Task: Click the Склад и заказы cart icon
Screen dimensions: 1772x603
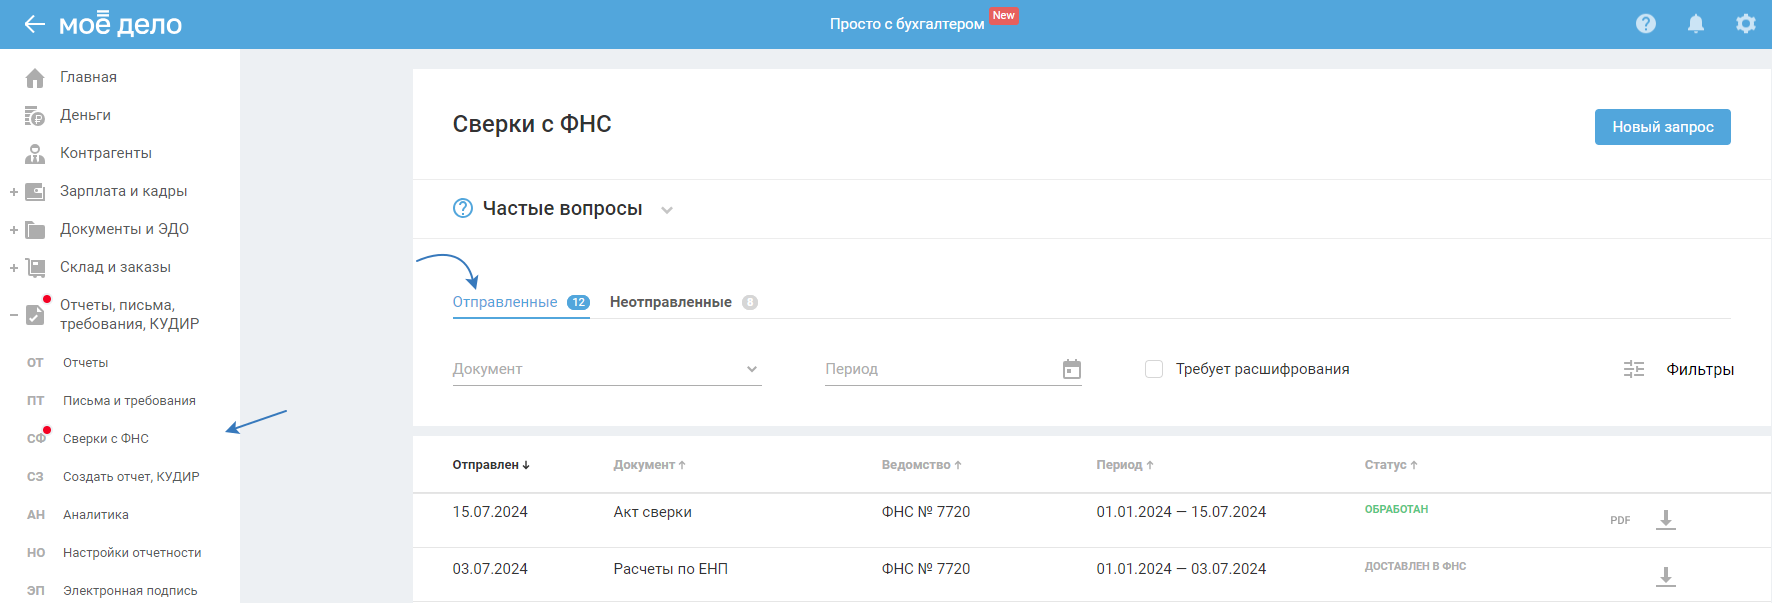Action: pos(35,268)
